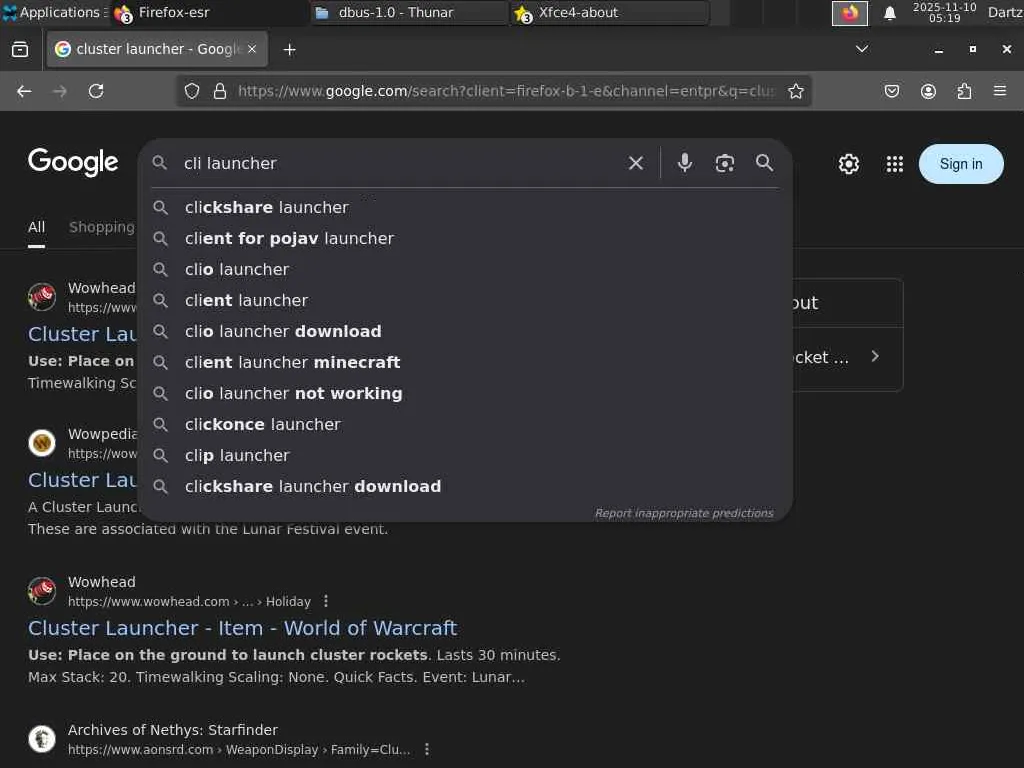This screenshot has width=1024, height=768.
Task: Reload the current page
Action: pos(96,91)
